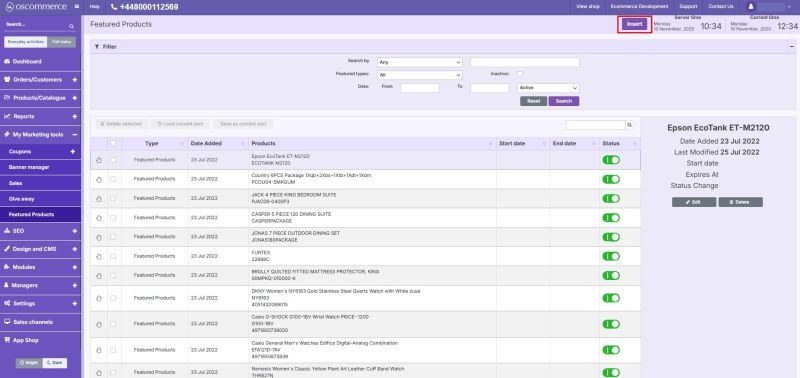Open Sales channels sidebar item
The image size is (800, 378).
pyautogui.click(x=40, y=322)
